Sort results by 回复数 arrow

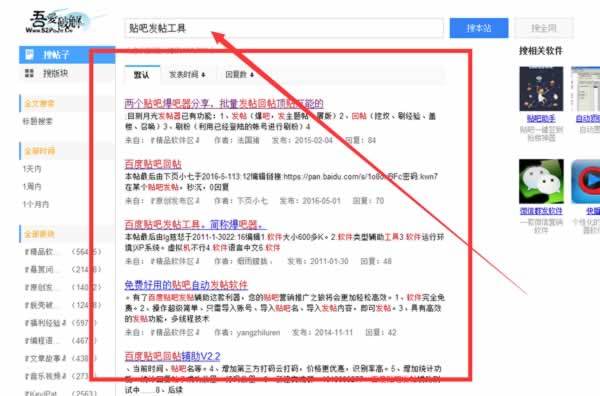pos(252,75)
